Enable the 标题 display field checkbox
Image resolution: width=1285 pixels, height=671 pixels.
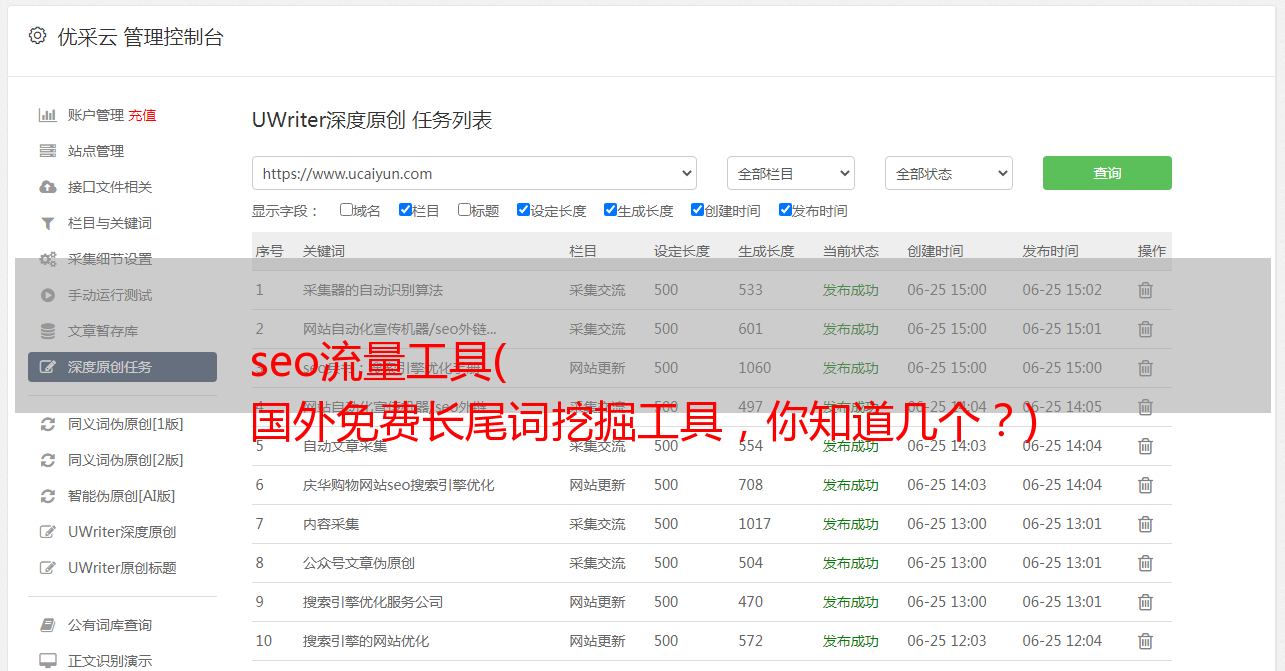click(x=464, y=210)
